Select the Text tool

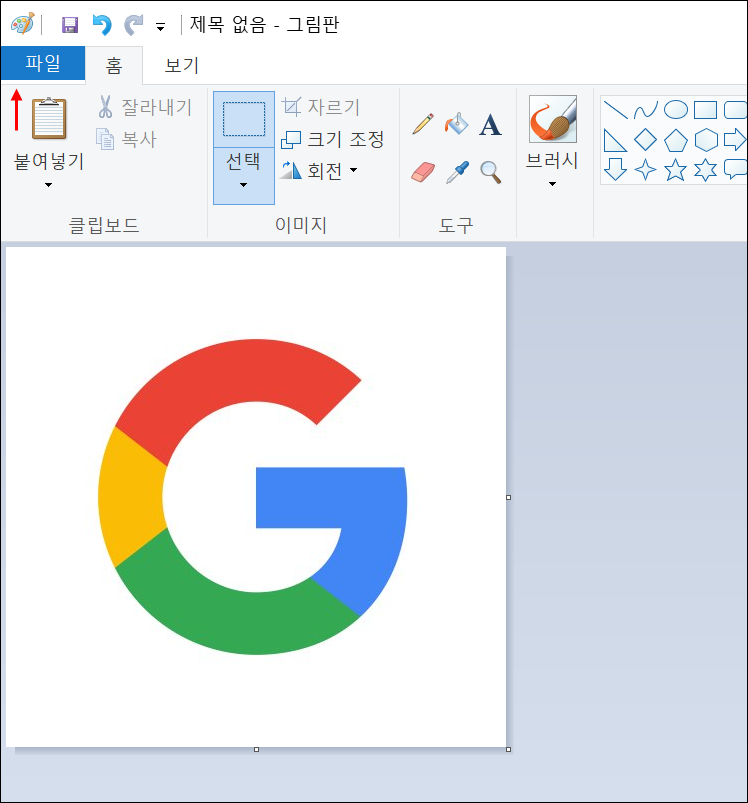490,124
